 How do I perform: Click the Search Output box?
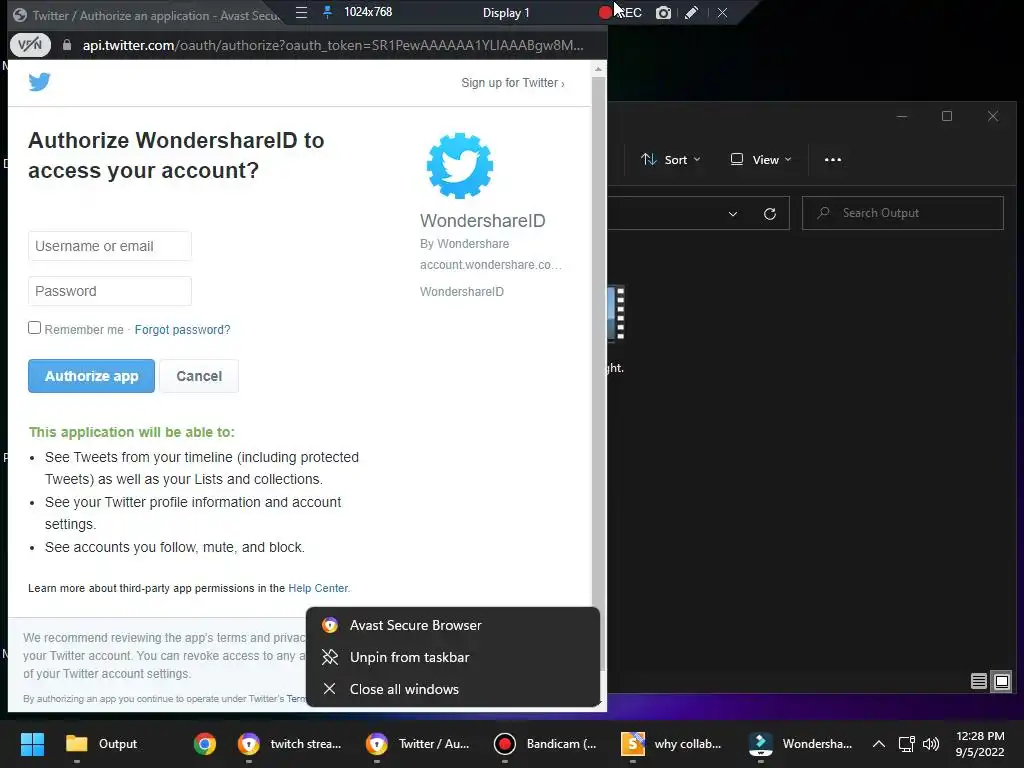click(903, 213)
